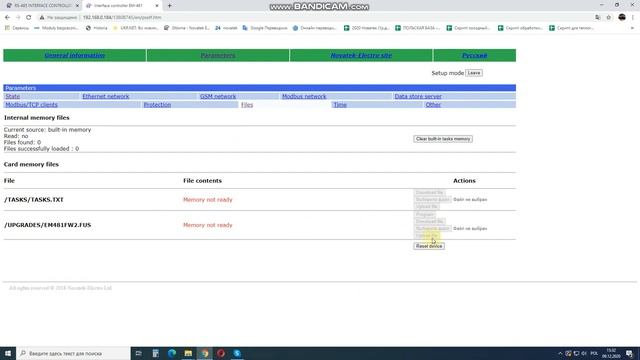640x360 pixels.
Task: Open the State parameters tab
Action: tap(13, 96)
